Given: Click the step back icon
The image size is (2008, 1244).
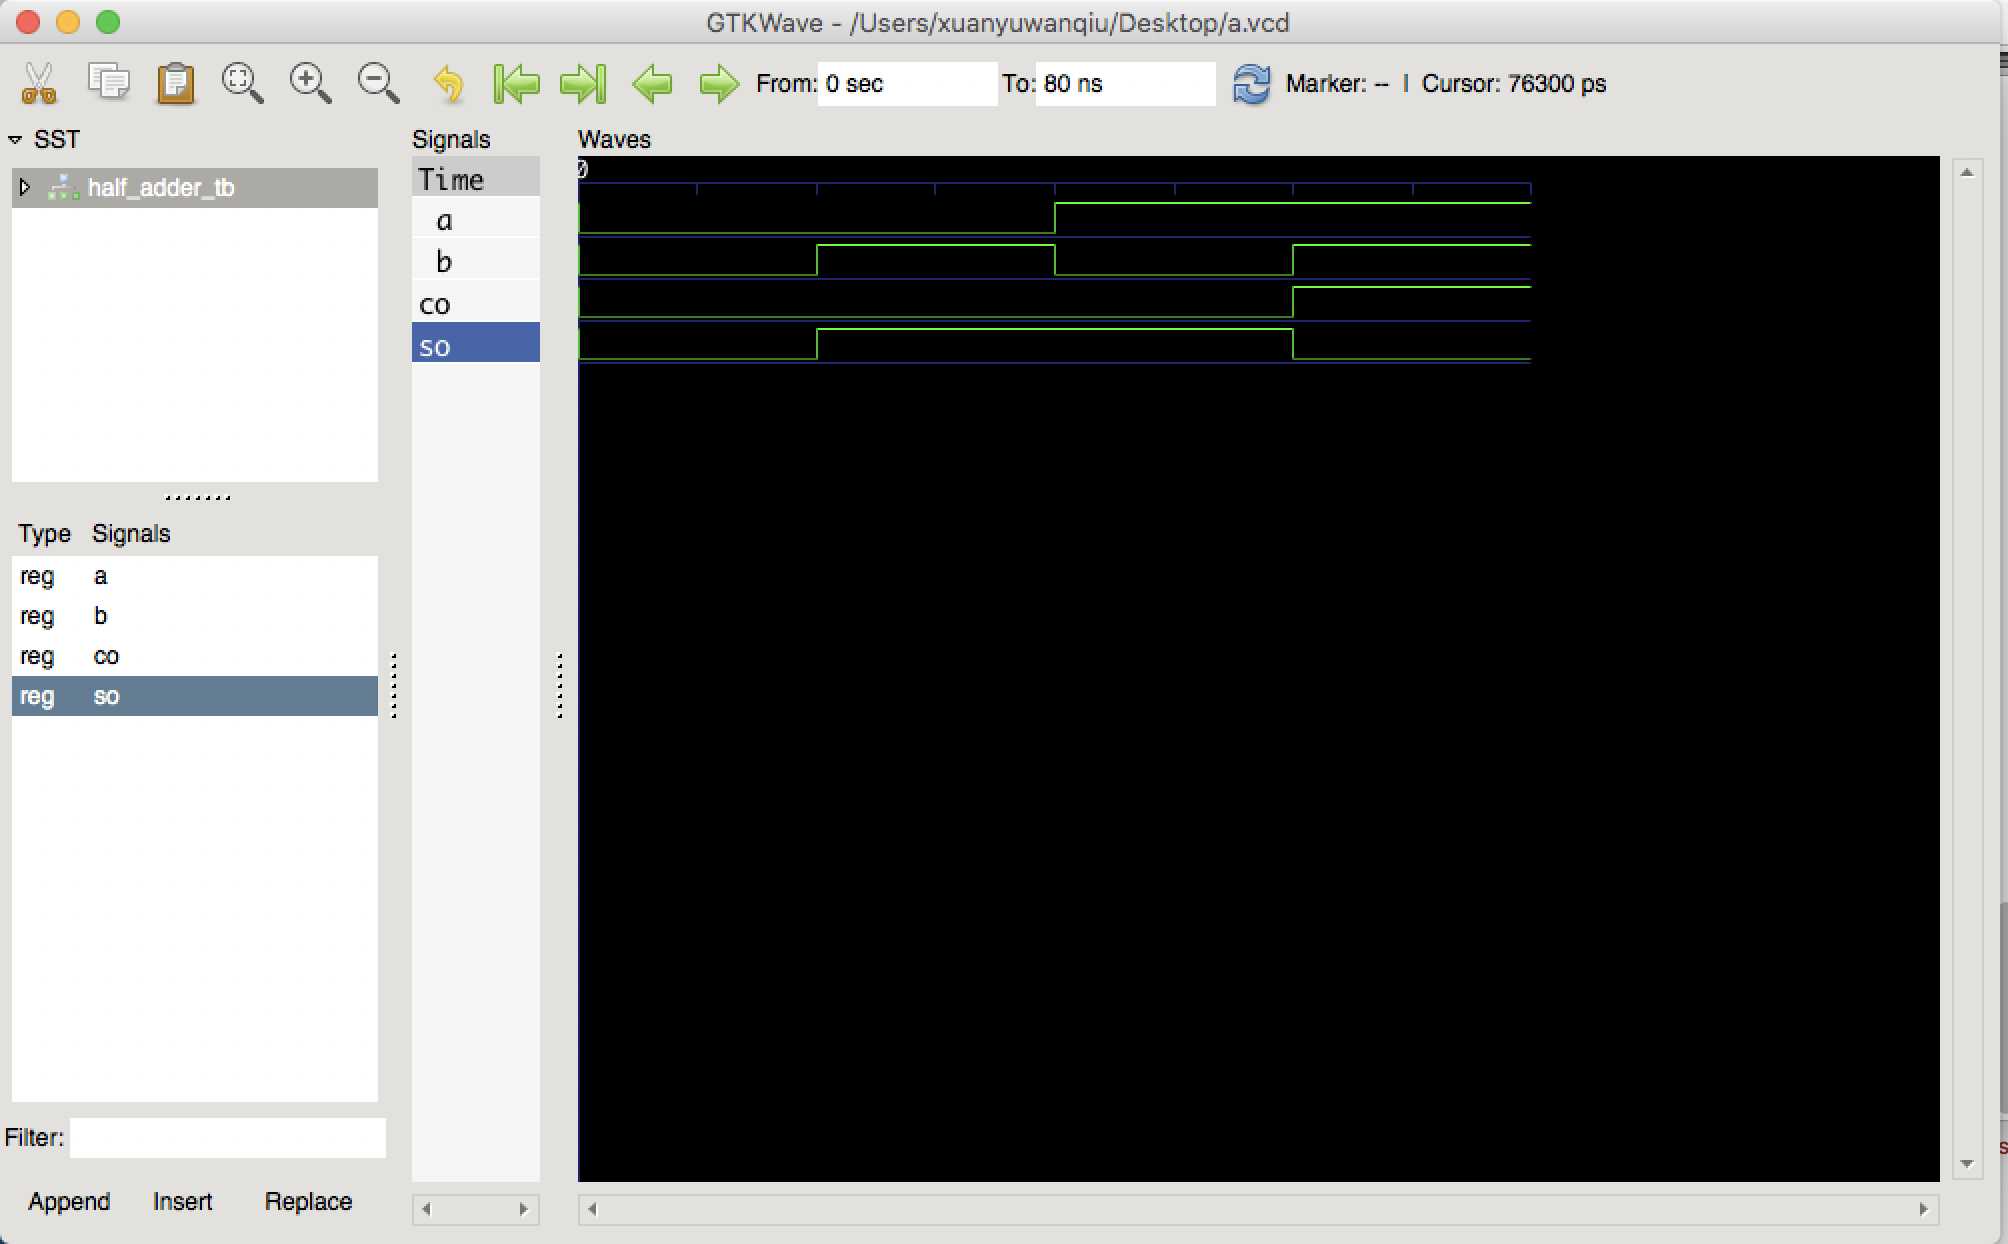Looking at the screenshot, I should [x=654, y=83].
